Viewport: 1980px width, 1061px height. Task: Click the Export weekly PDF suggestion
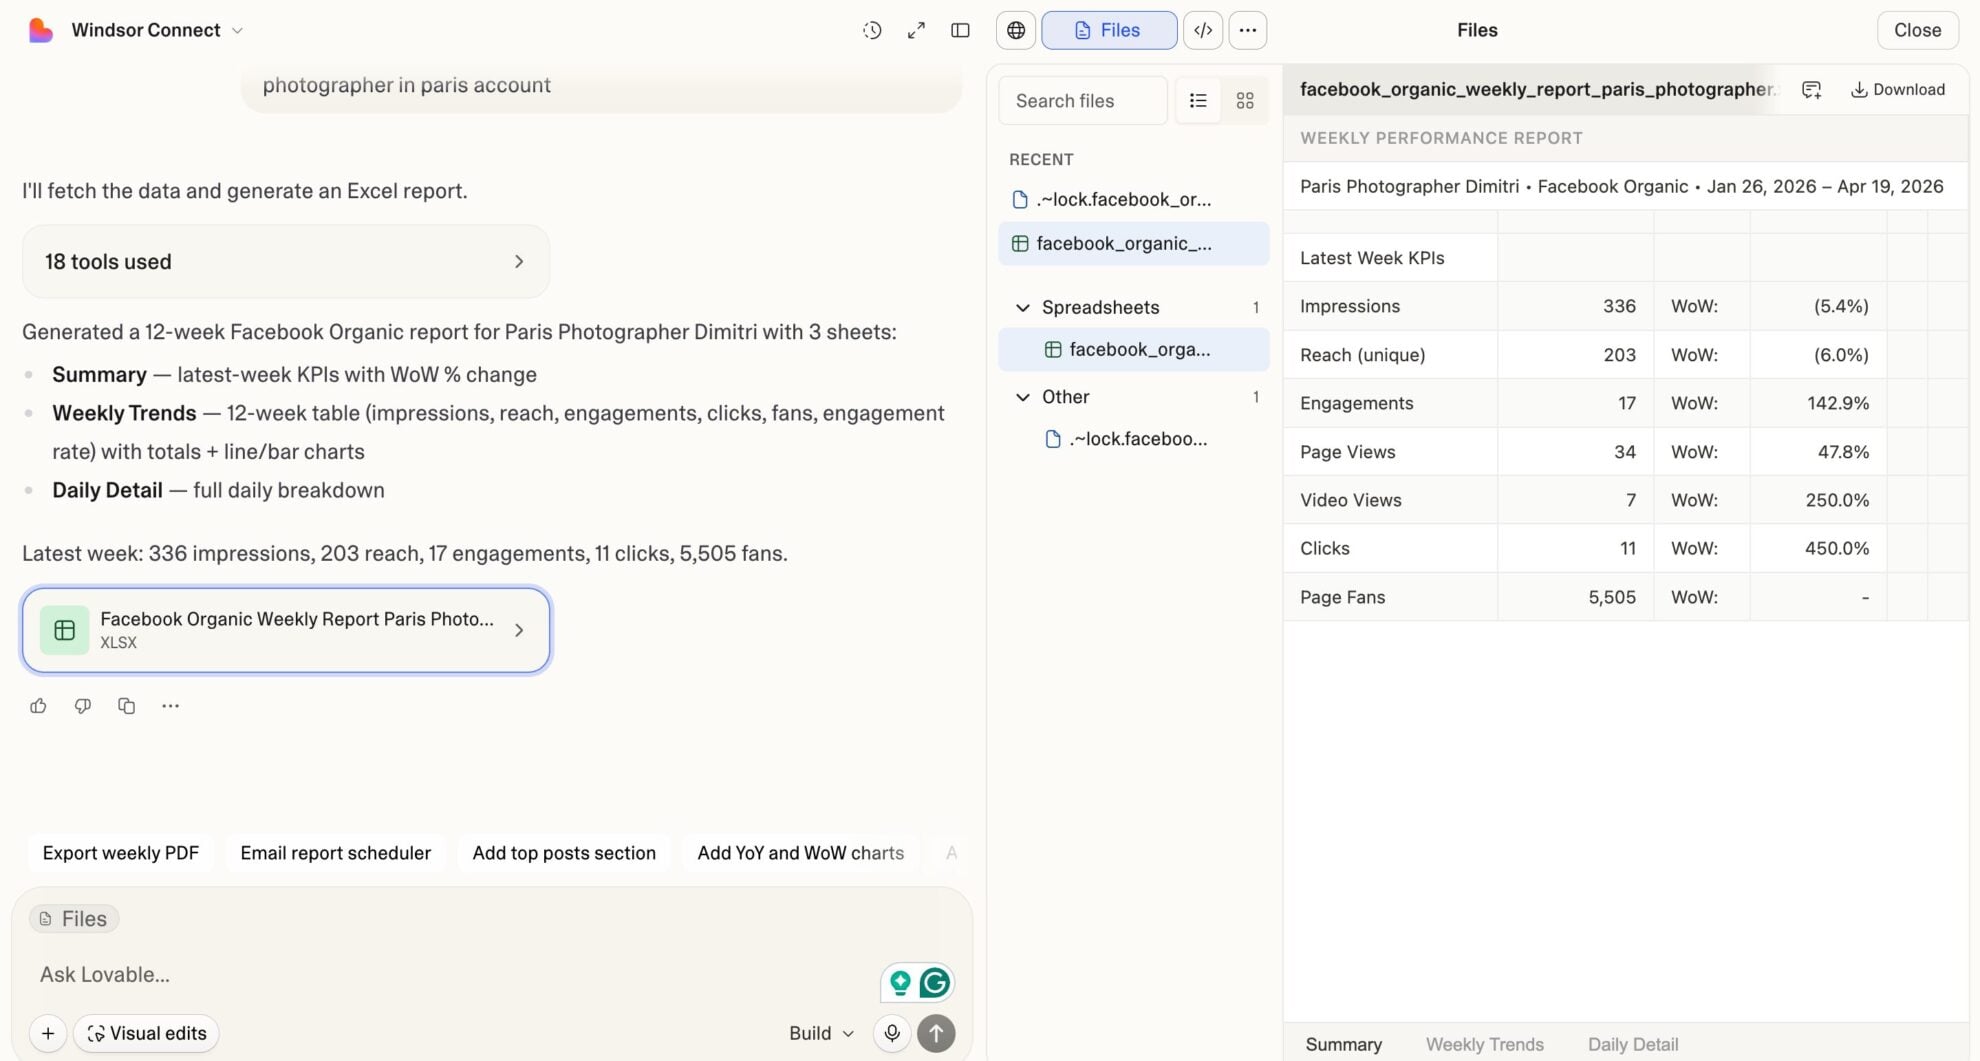121,853
